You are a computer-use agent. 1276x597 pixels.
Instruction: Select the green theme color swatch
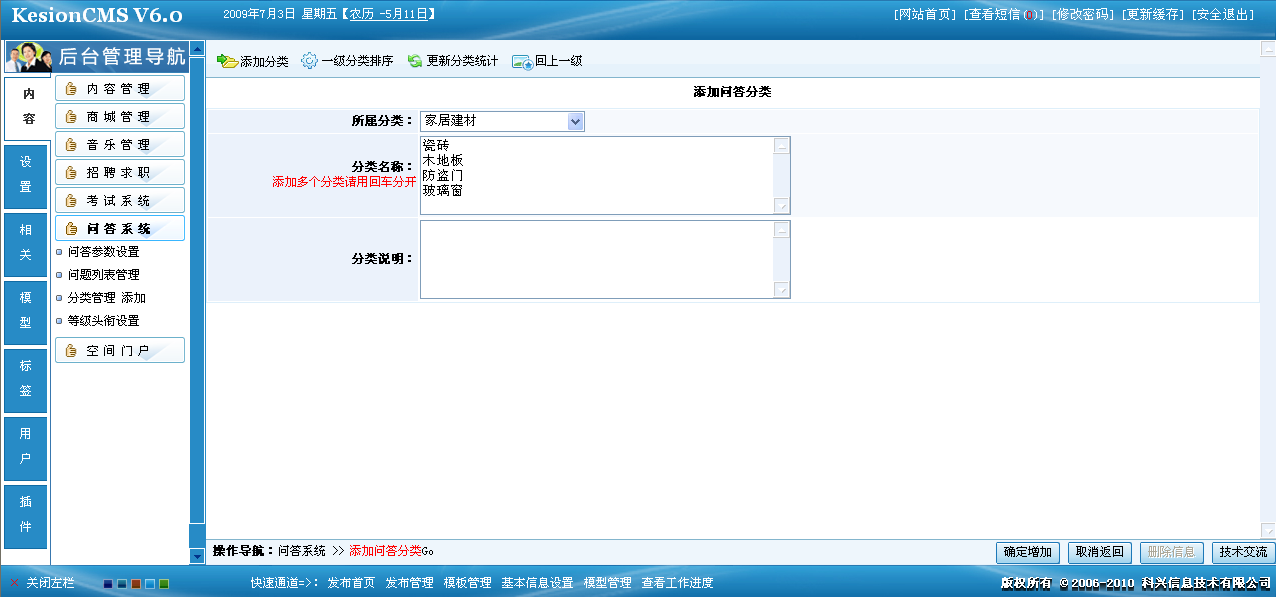164,584
